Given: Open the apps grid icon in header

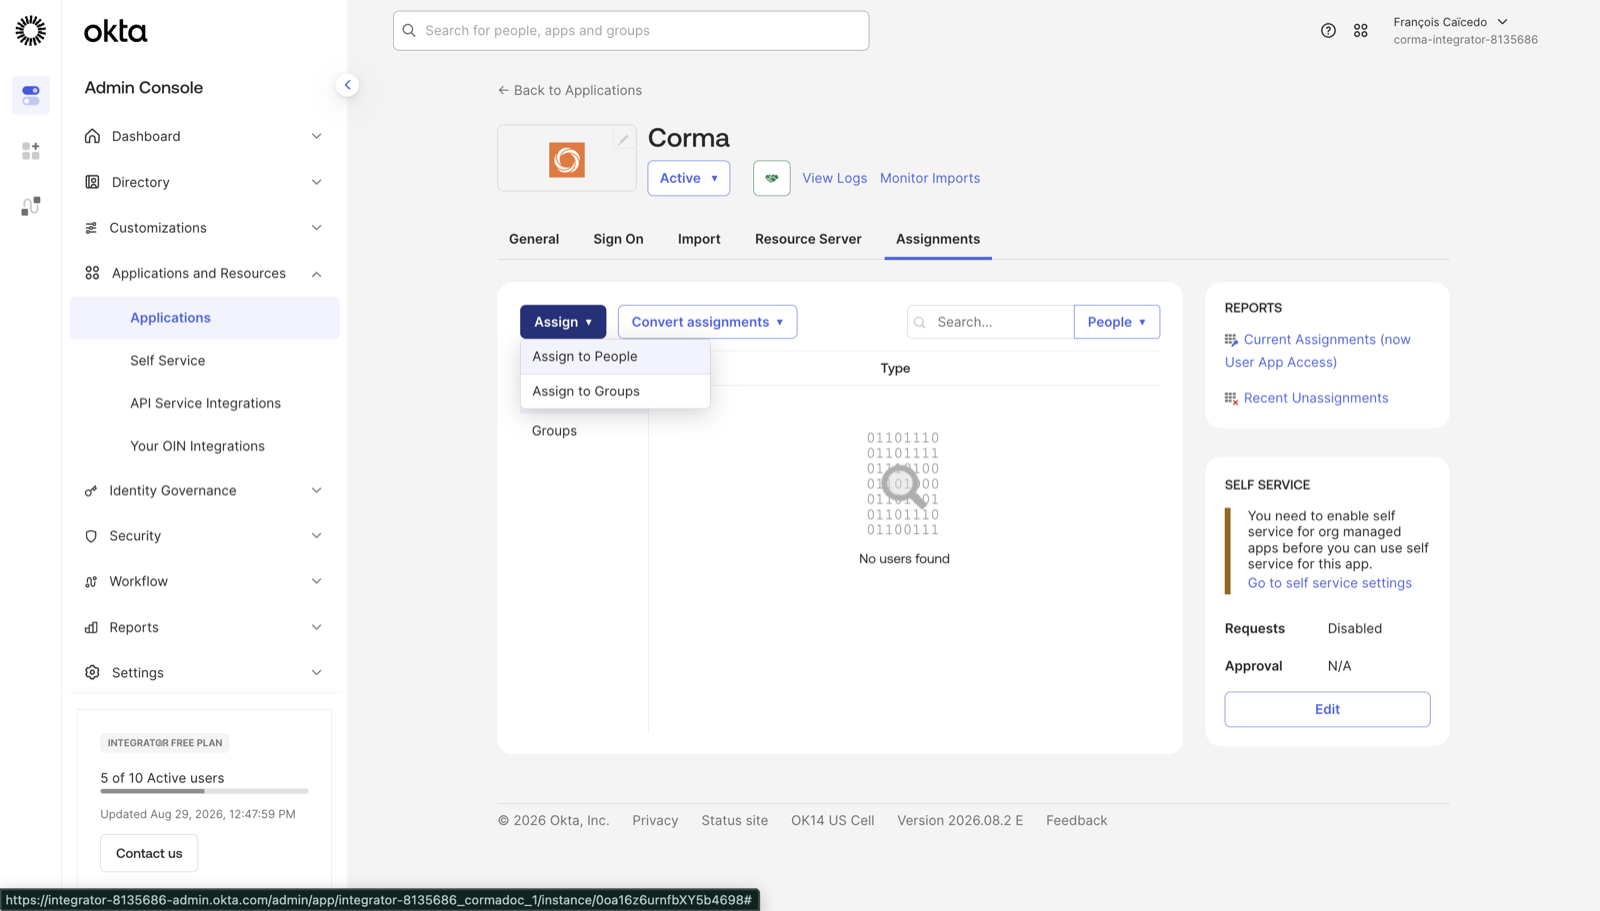Looking at the screenshot, I should tap(1361, 31).
